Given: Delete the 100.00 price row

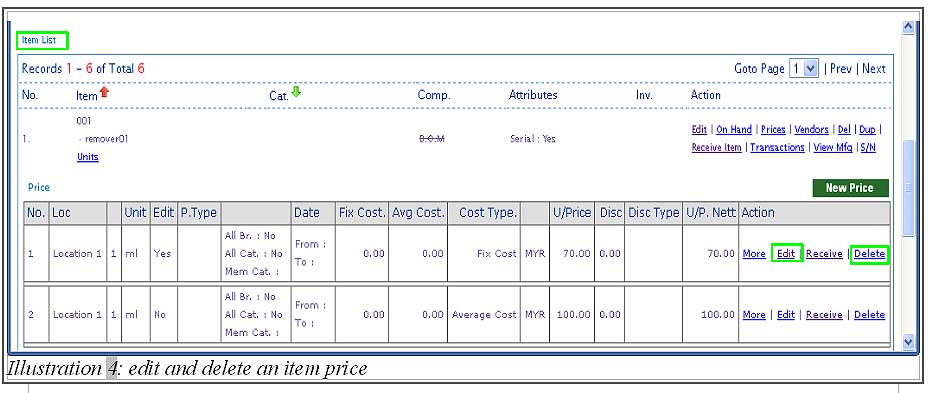Looking at the screenshot, I should click(870, 315).
